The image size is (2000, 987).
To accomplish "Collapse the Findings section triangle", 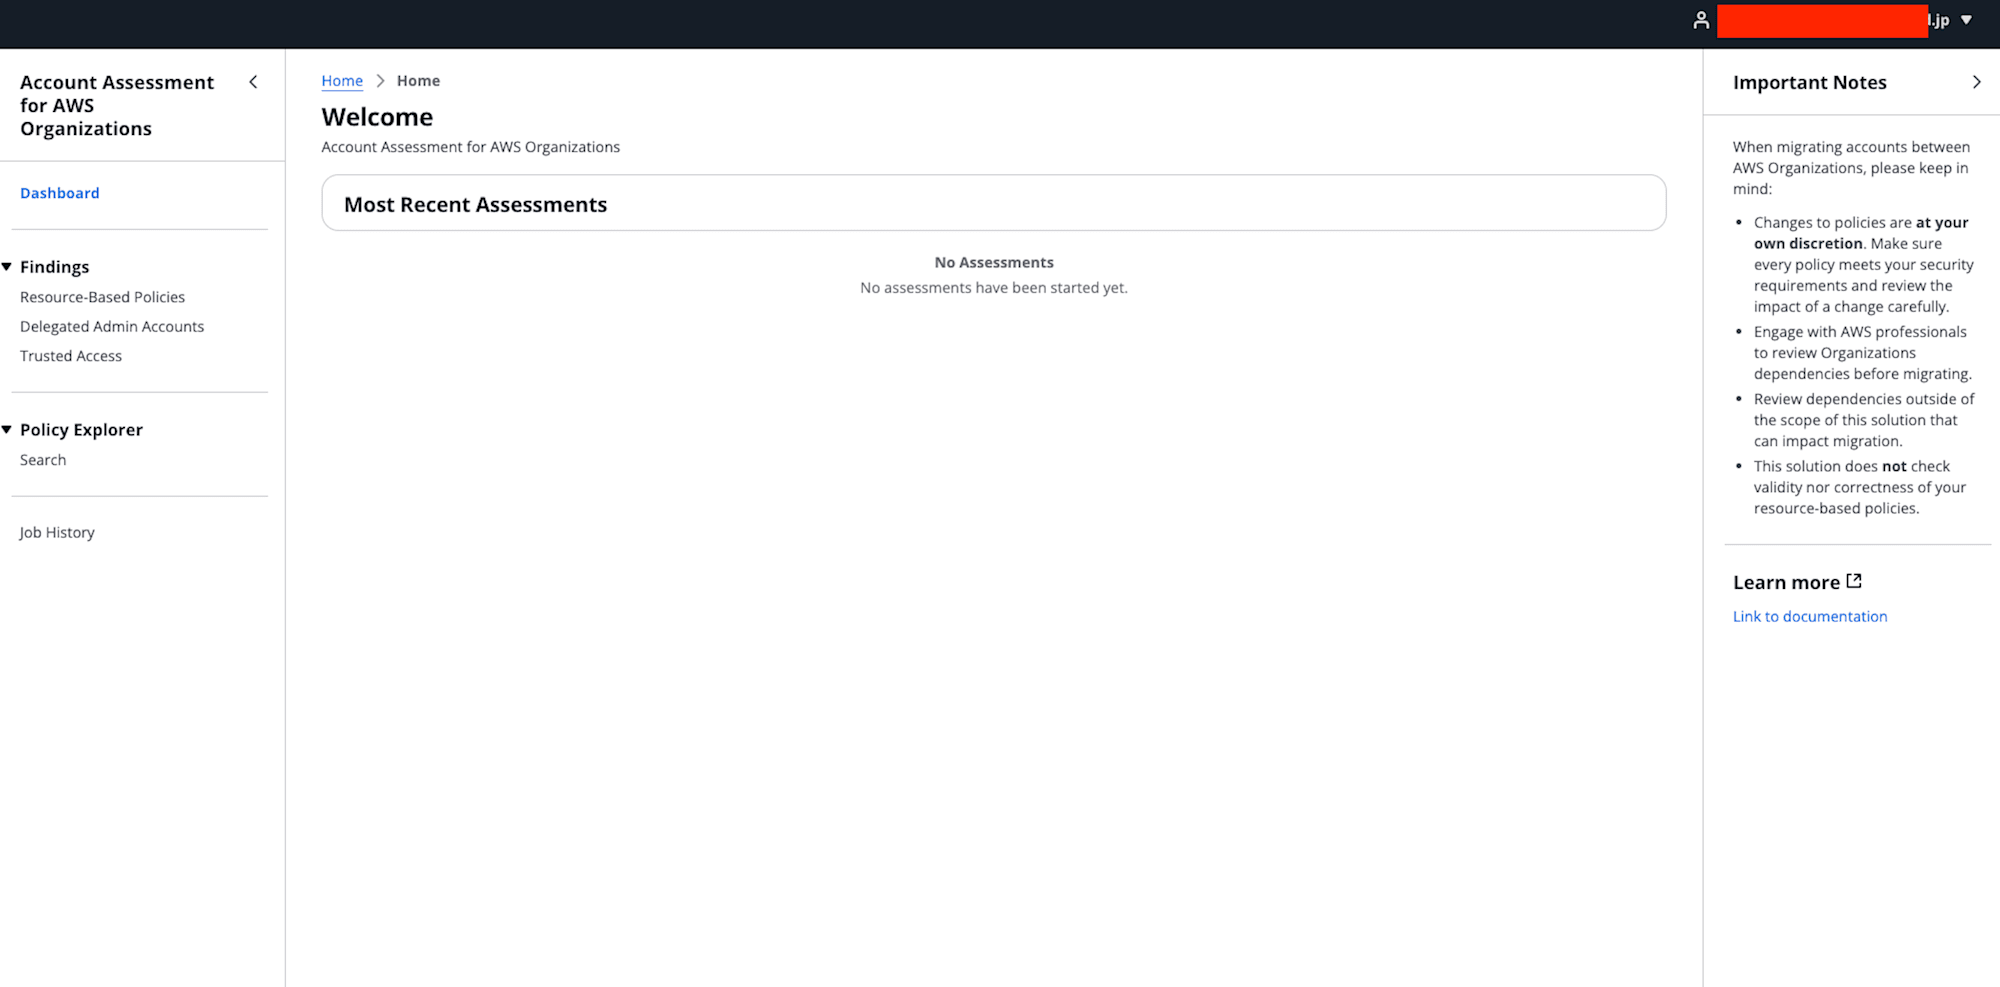I will point(7,266).
